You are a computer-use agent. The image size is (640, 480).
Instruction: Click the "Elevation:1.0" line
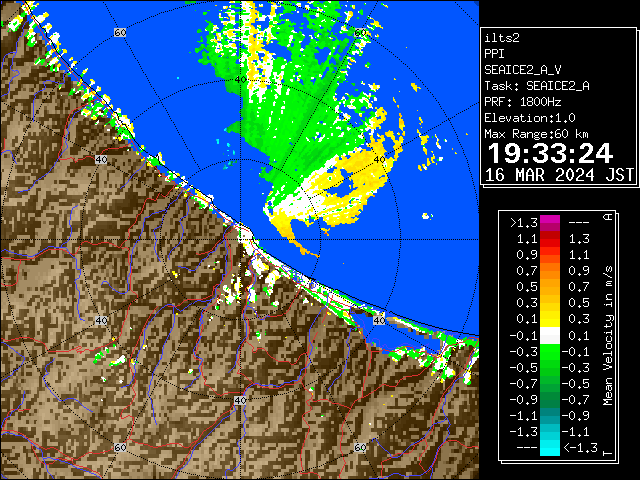click(x=529, y=118)
